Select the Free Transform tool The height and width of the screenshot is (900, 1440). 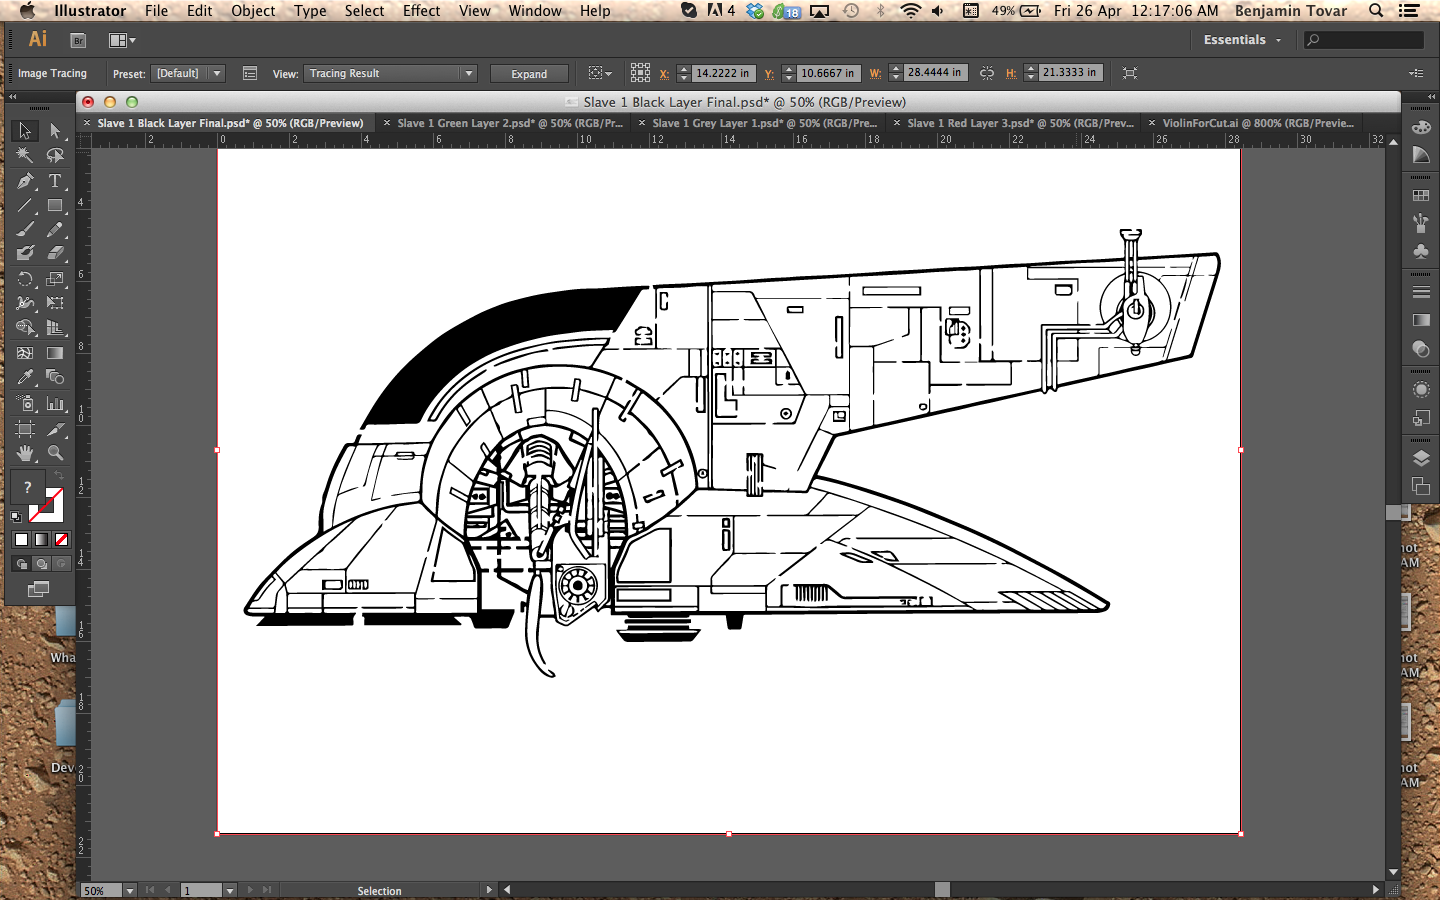[x=55, y=303]
